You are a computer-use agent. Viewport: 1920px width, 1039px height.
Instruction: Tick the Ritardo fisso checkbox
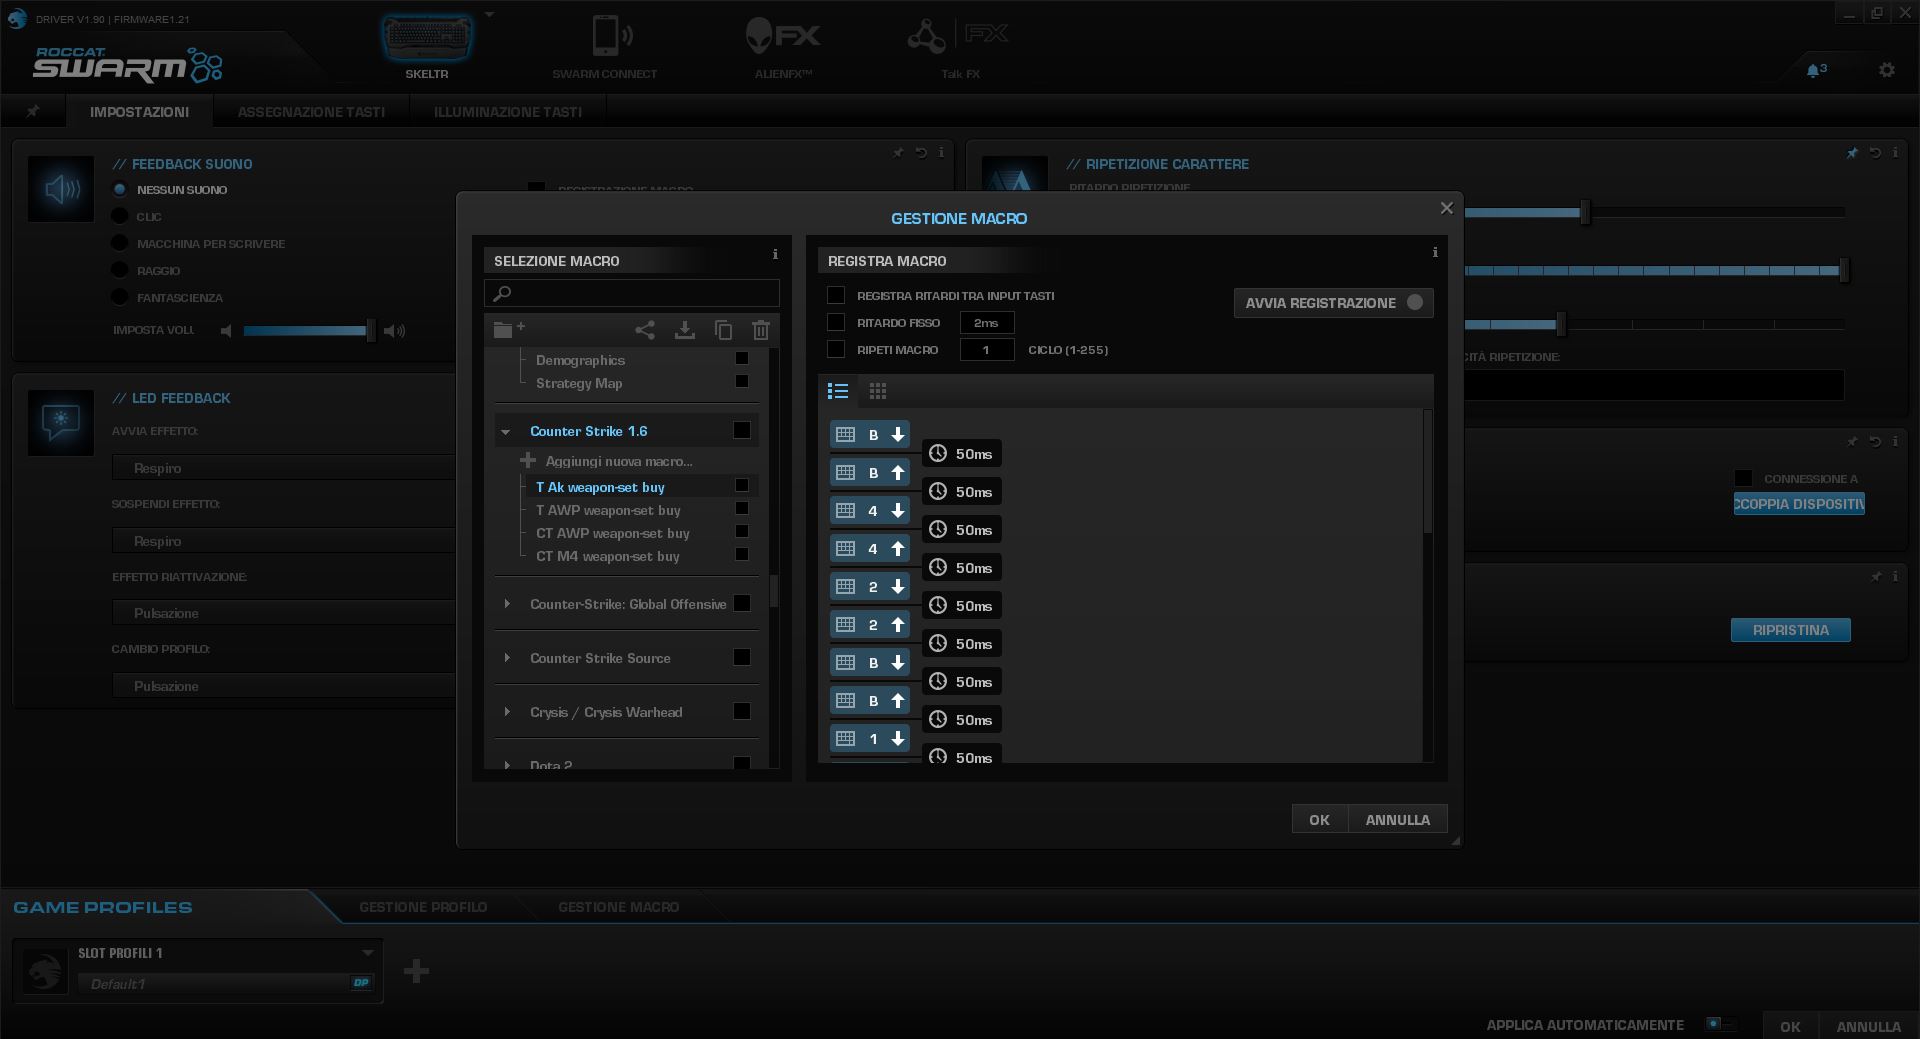(x=836, y=323)
